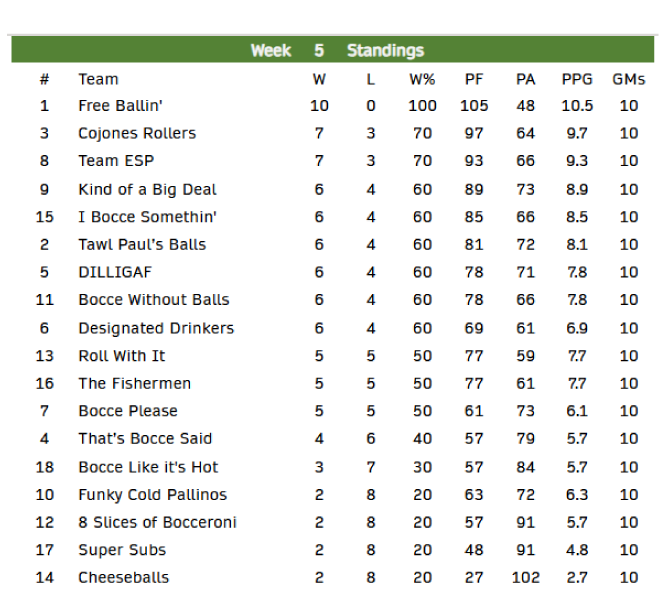
Task: Open The Fishermen team entry
Action: (x=134, y=384)
